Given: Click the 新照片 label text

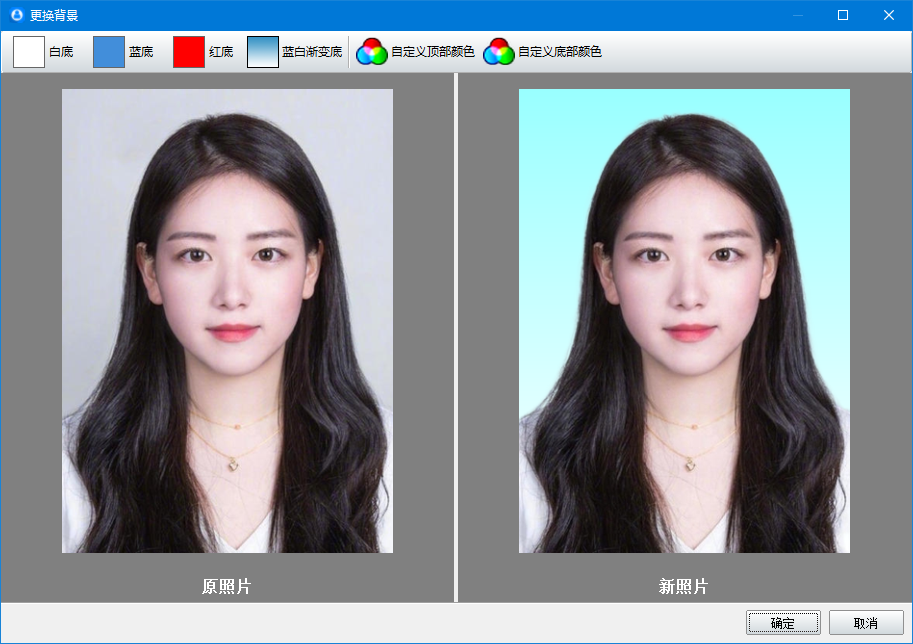Looking at the screenshot, I should [x=684, y=586].
